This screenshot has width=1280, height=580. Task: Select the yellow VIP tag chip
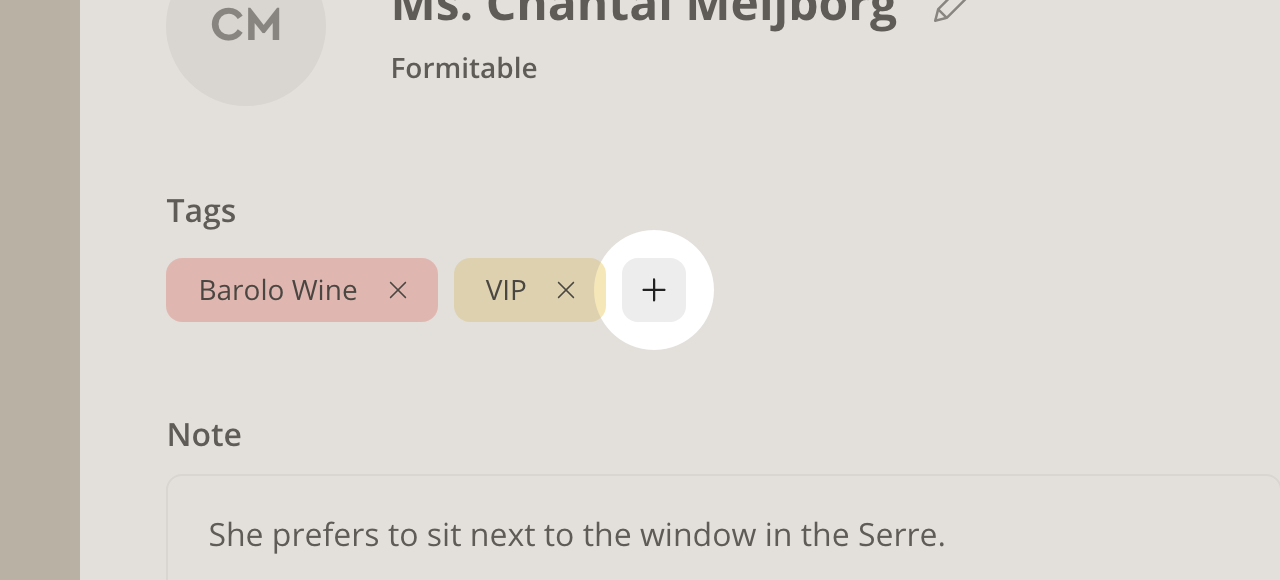(530, 290)
